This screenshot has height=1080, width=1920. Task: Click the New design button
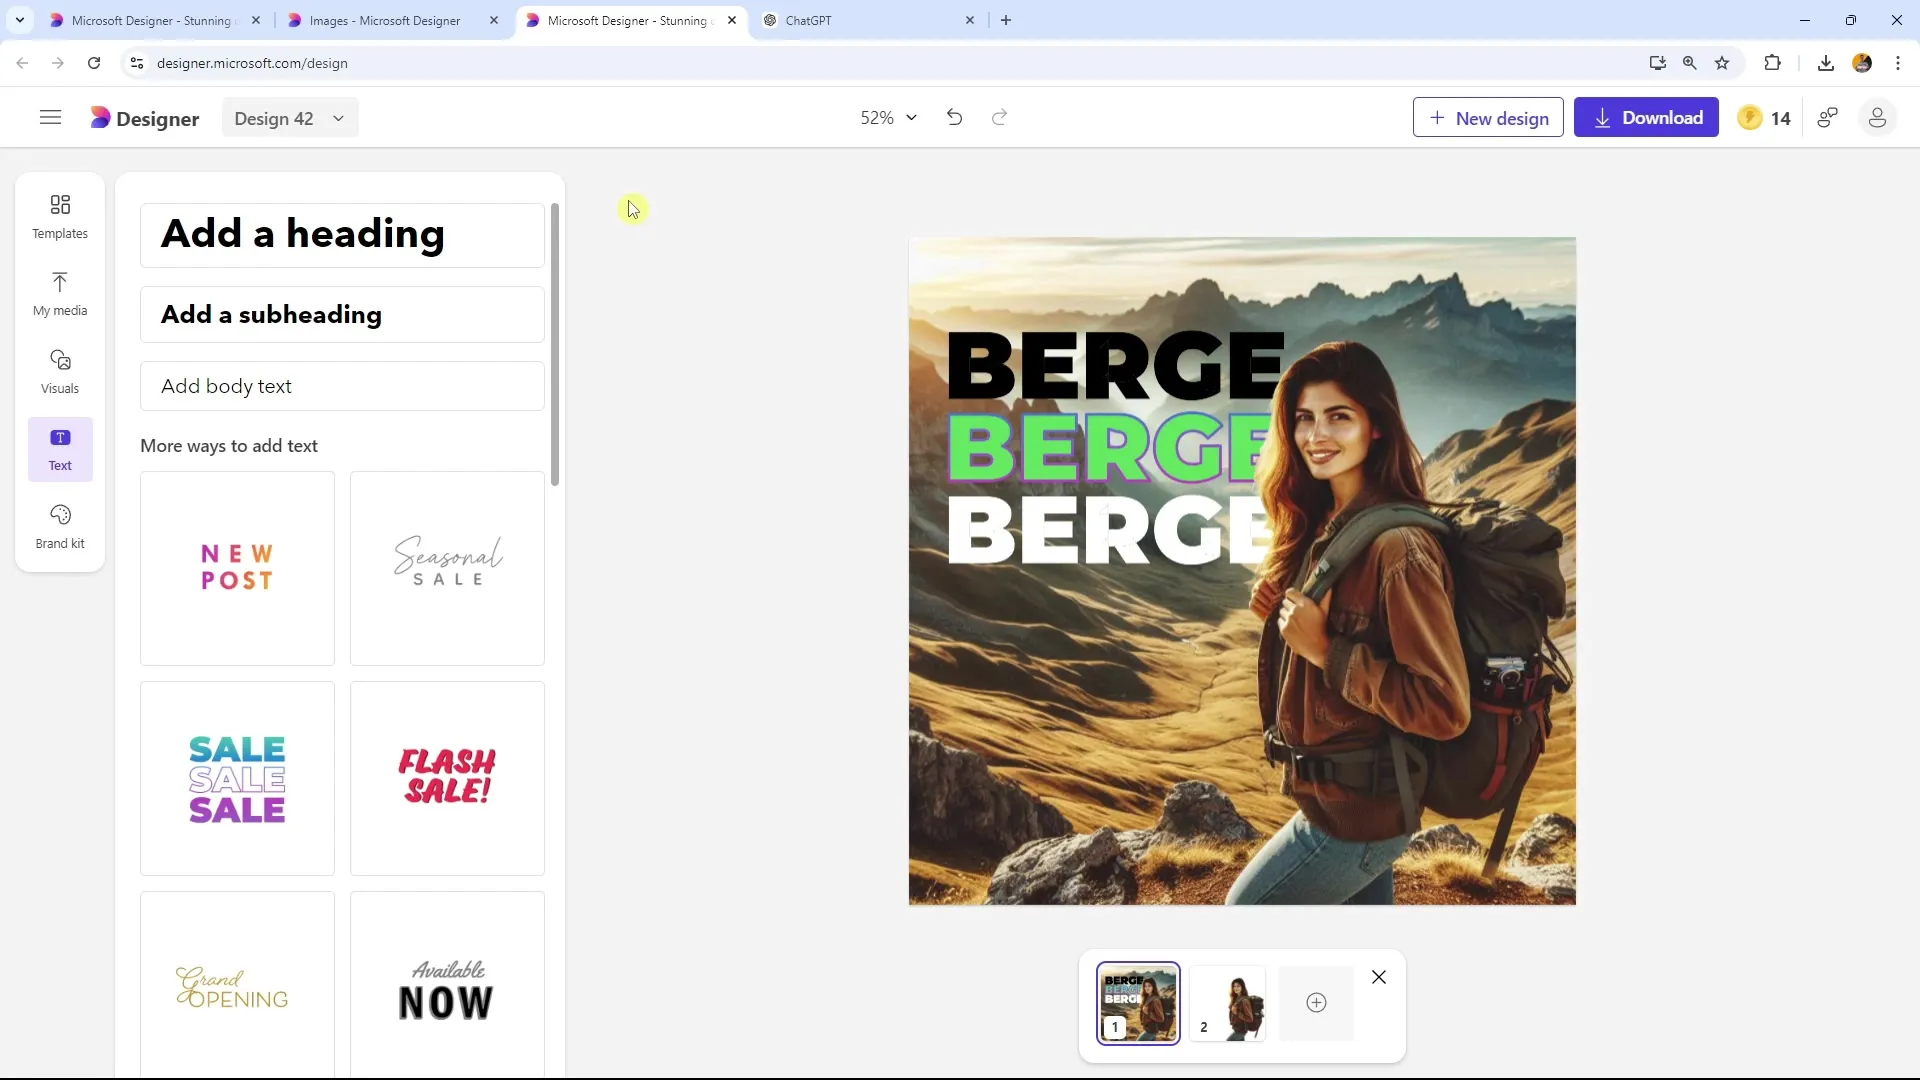click(1488, 118)
